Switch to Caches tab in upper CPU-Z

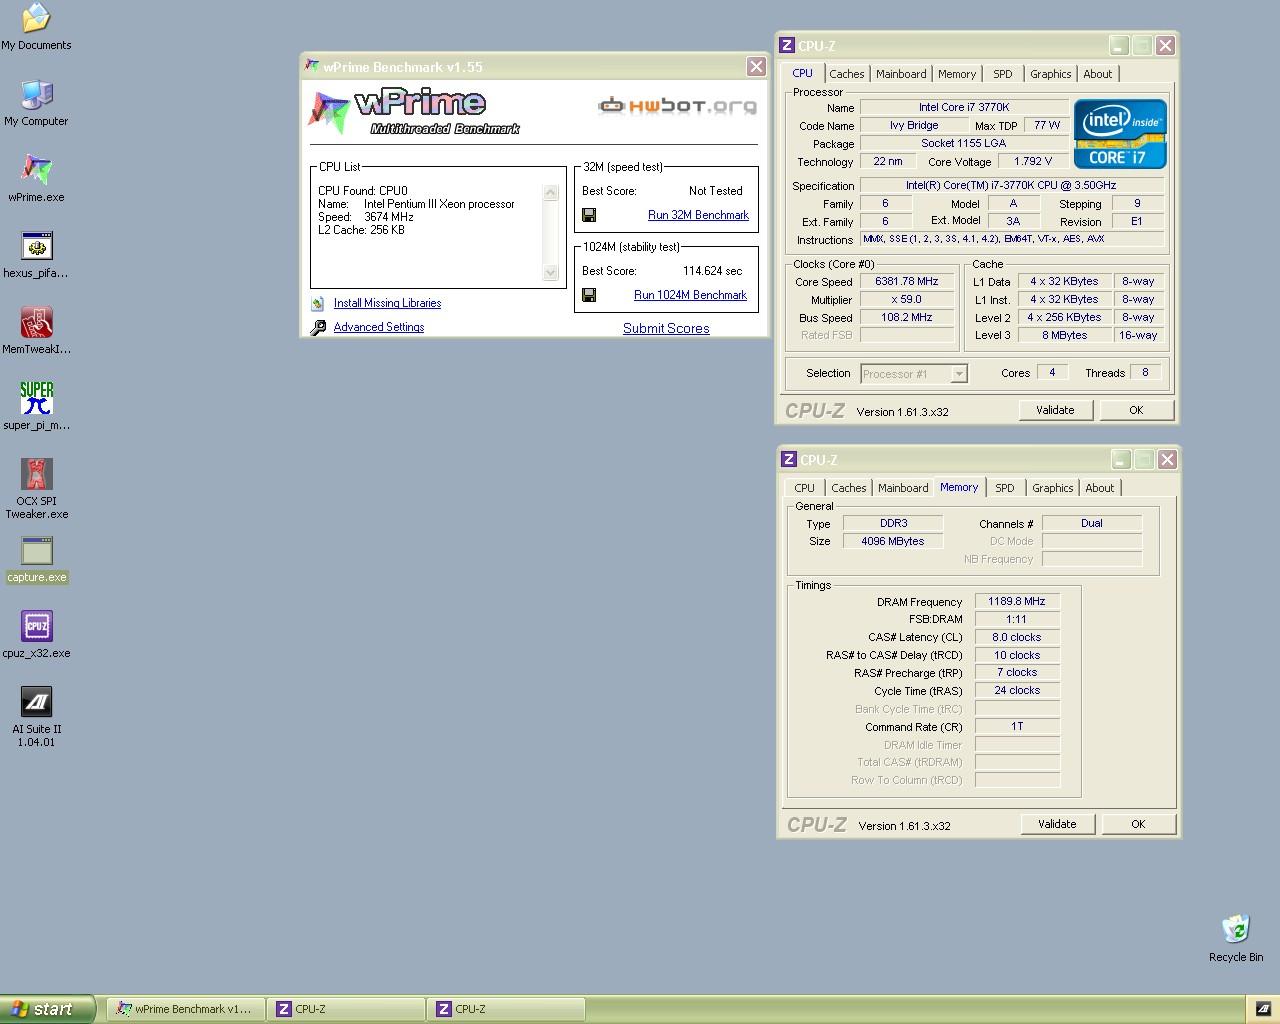coord(847,74)
